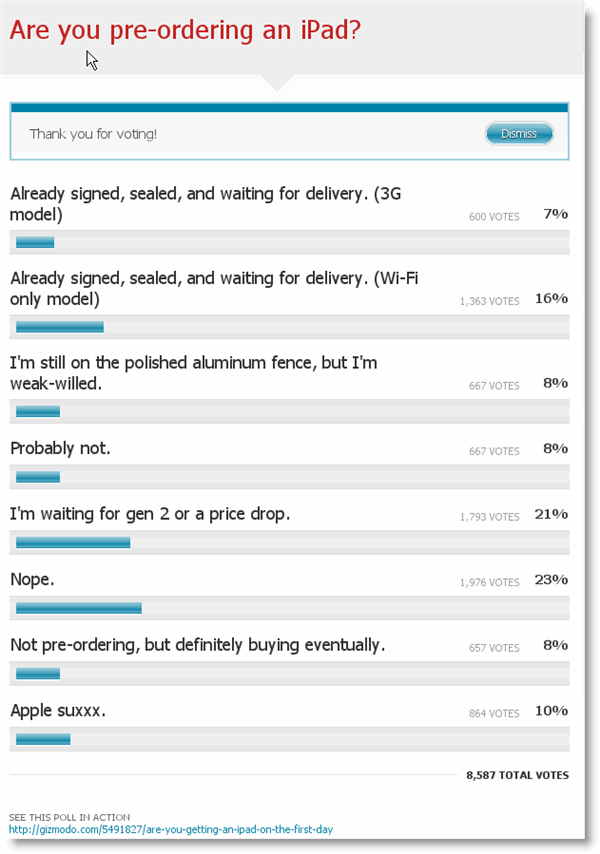Click the result bar under 'Apple suxxx.'
Screen dimensions: 600x854
tap(43, 739)
